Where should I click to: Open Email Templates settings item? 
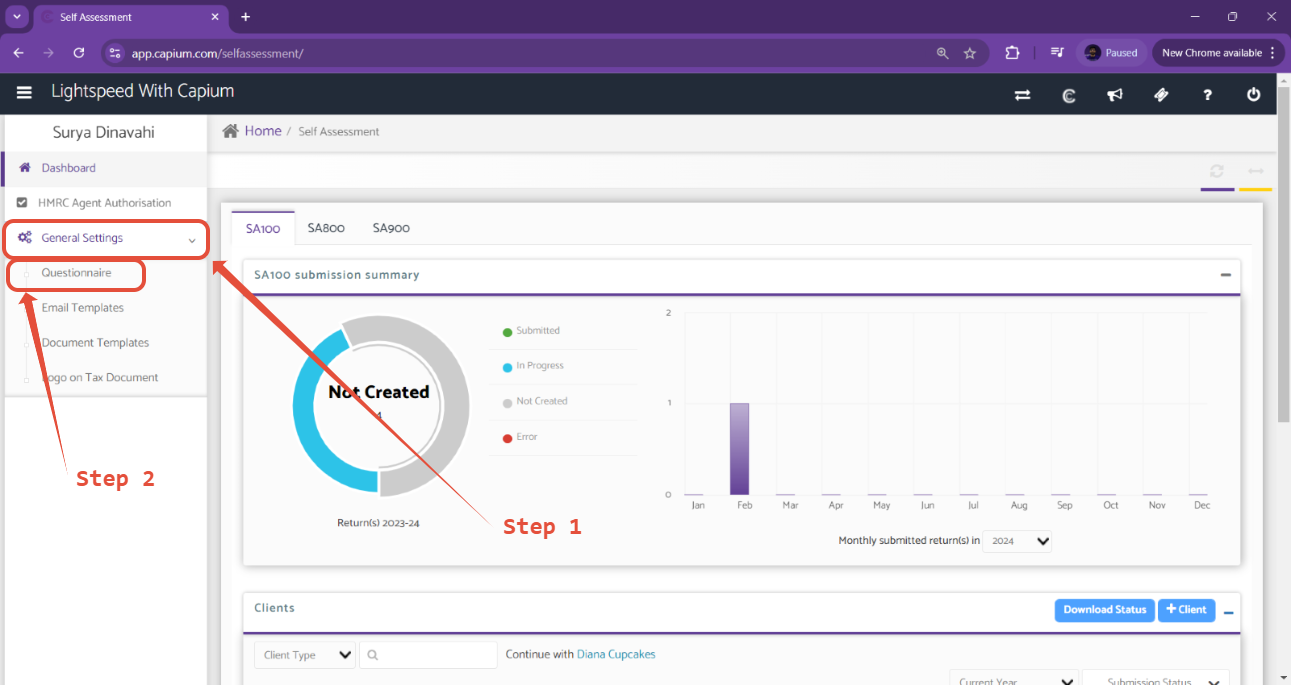83,308
